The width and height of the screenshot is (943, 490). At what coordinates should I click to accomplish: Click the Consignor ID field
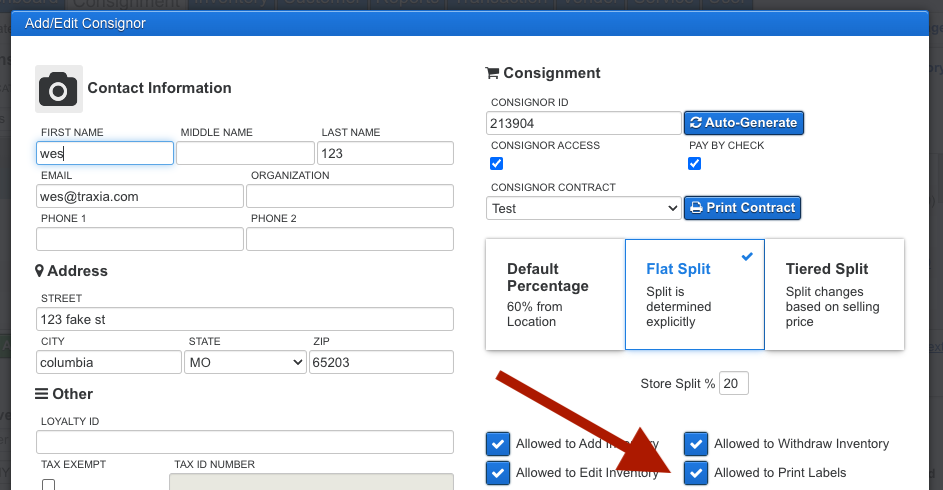coord(583,123)
